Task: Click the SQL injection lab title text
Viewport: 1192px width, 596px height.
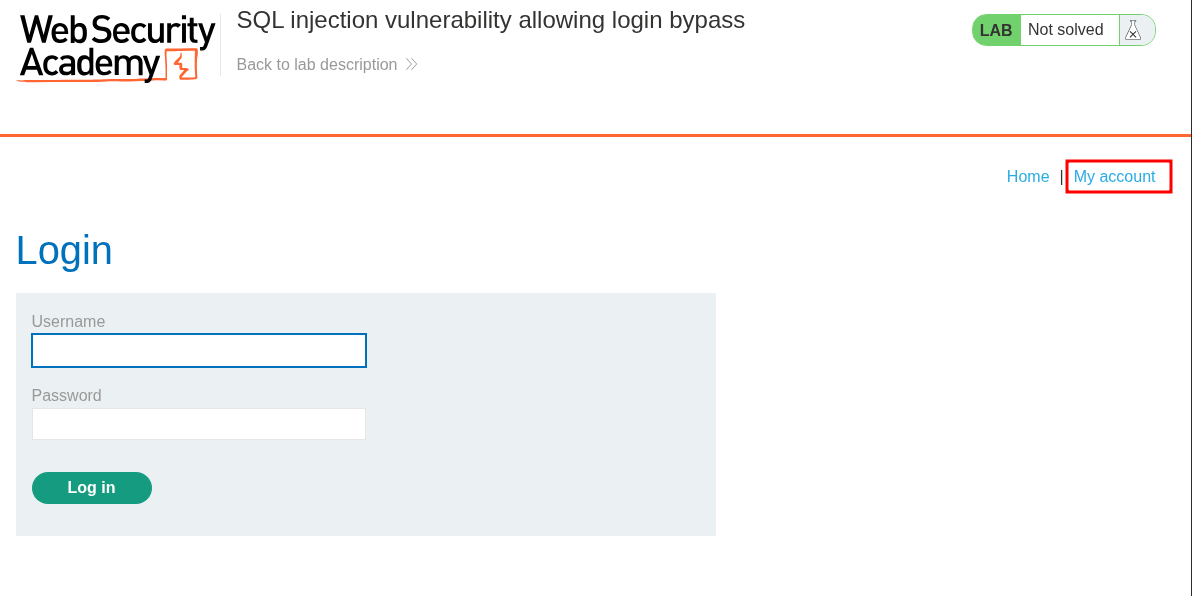Action: click(490, 20)
